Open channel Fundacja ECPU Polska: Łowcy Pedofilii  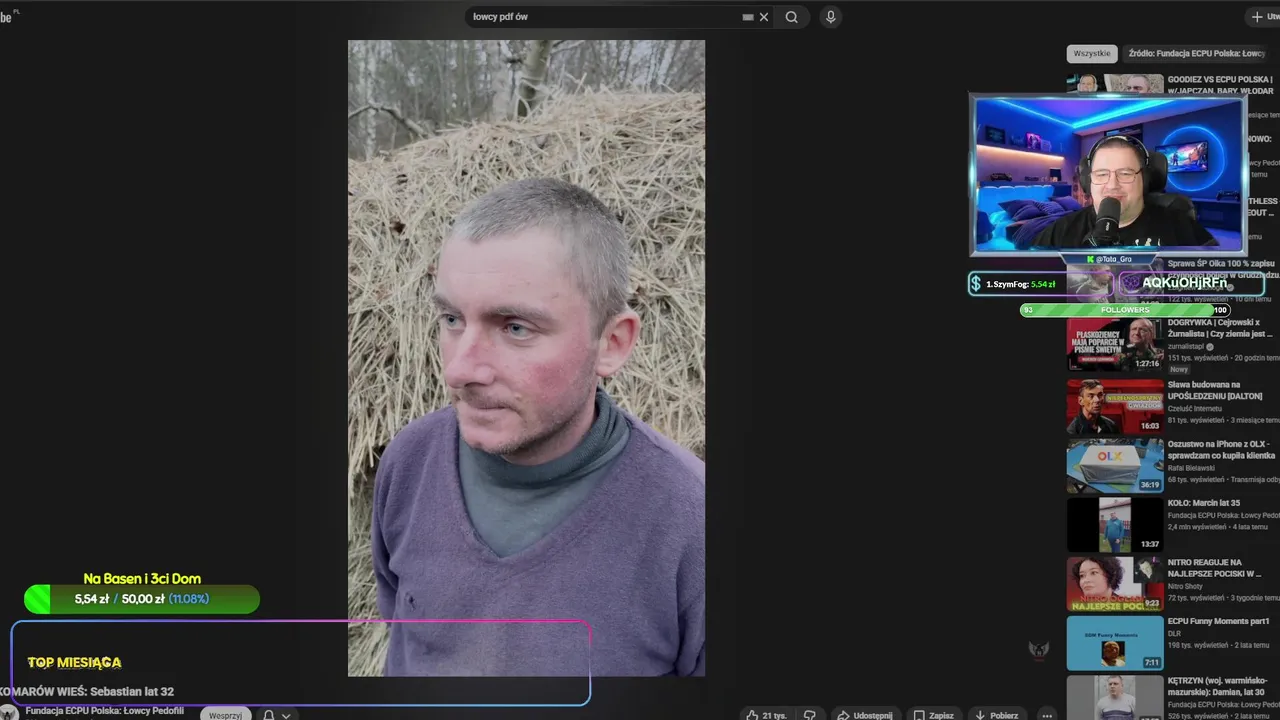[x=104, y=711]
